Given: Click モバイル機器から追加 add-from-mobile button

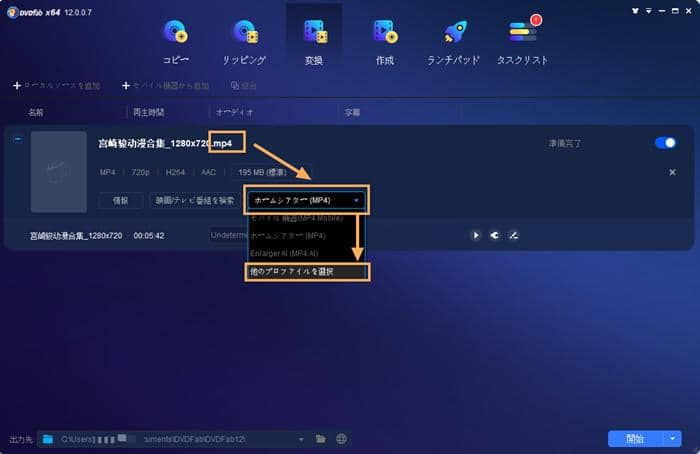Looking at the screenshot, I should tap(166, 85).
